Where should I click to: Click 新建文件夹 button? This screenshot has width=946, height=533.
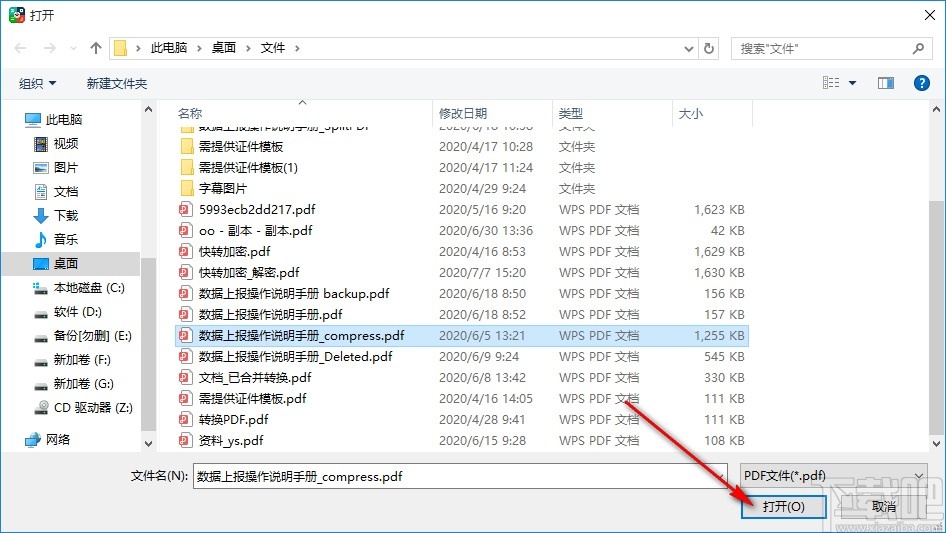pos(116,83)
